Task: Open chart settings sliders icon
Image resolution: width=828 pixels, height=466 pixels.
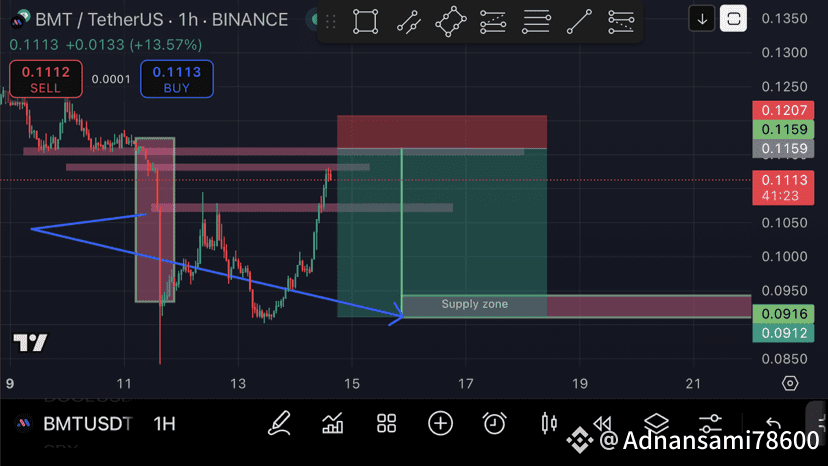Action: [x=710, y=423]
